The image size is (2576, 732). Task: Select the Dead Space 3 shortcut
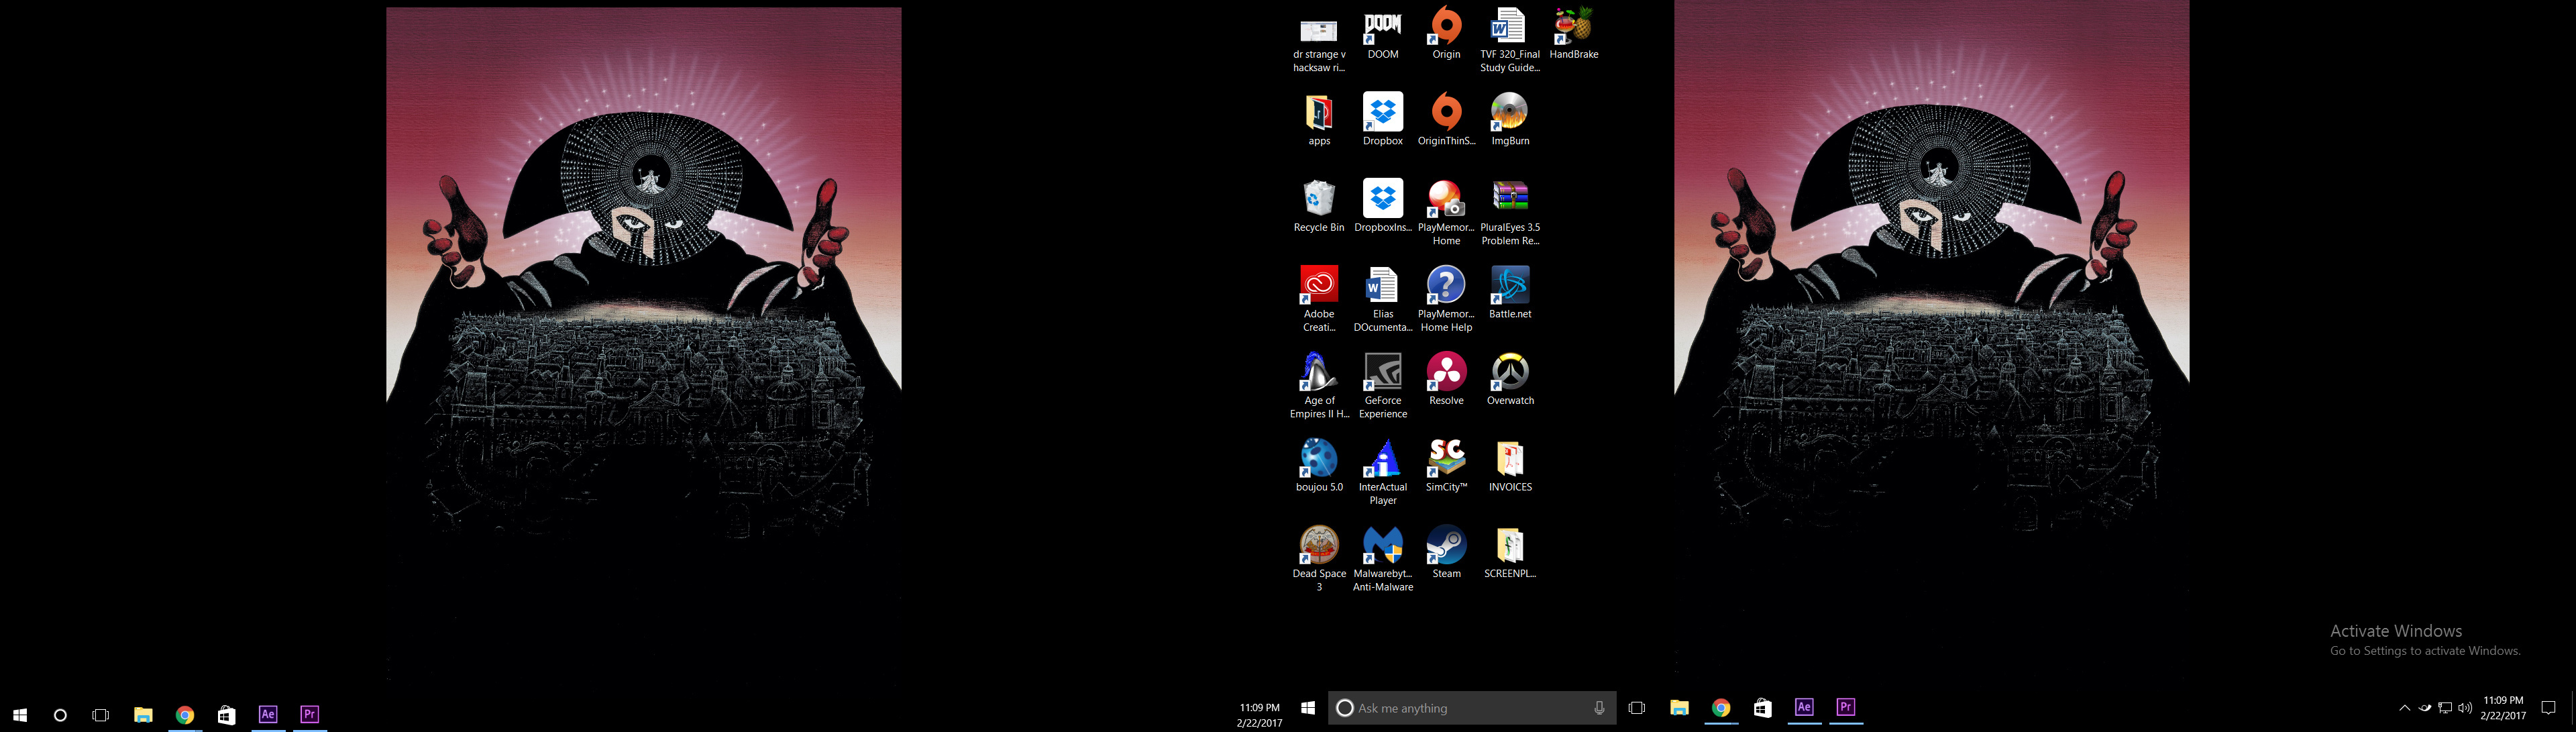coord(1319,559)
